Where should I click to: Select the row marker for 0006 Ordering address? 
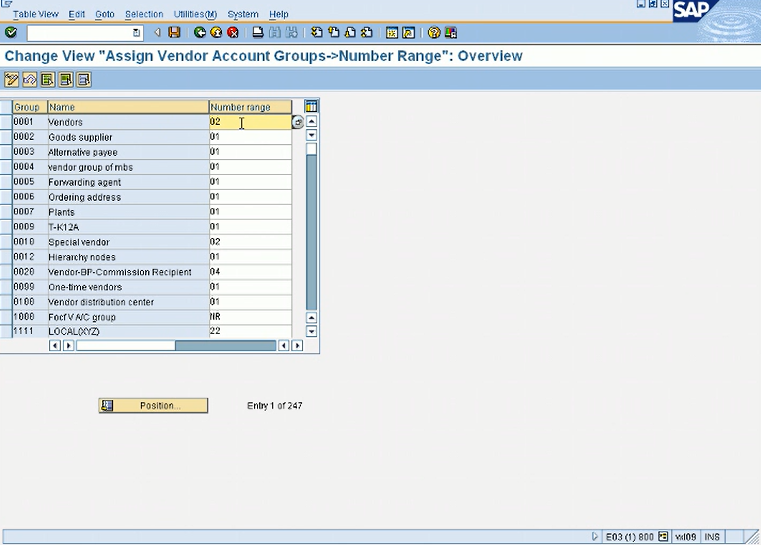click(x=6, y=197)
